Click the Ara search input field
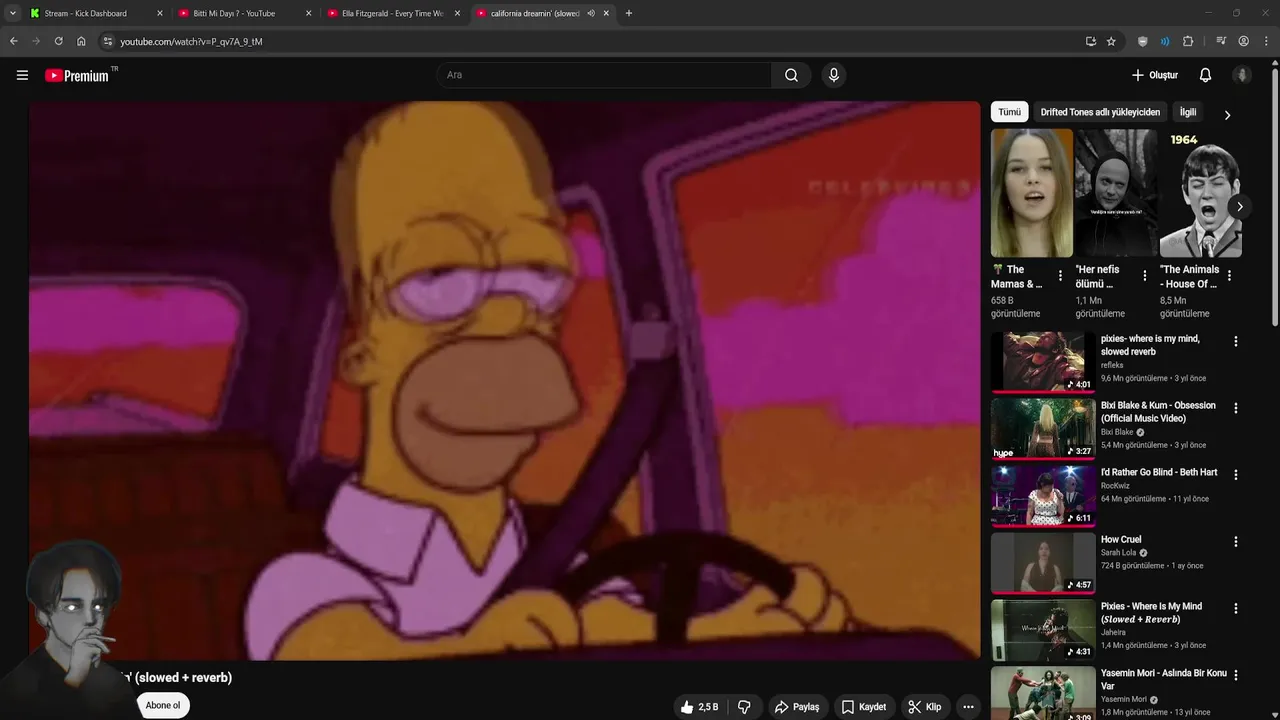1280x720 pixels. [x=604, y=75]
